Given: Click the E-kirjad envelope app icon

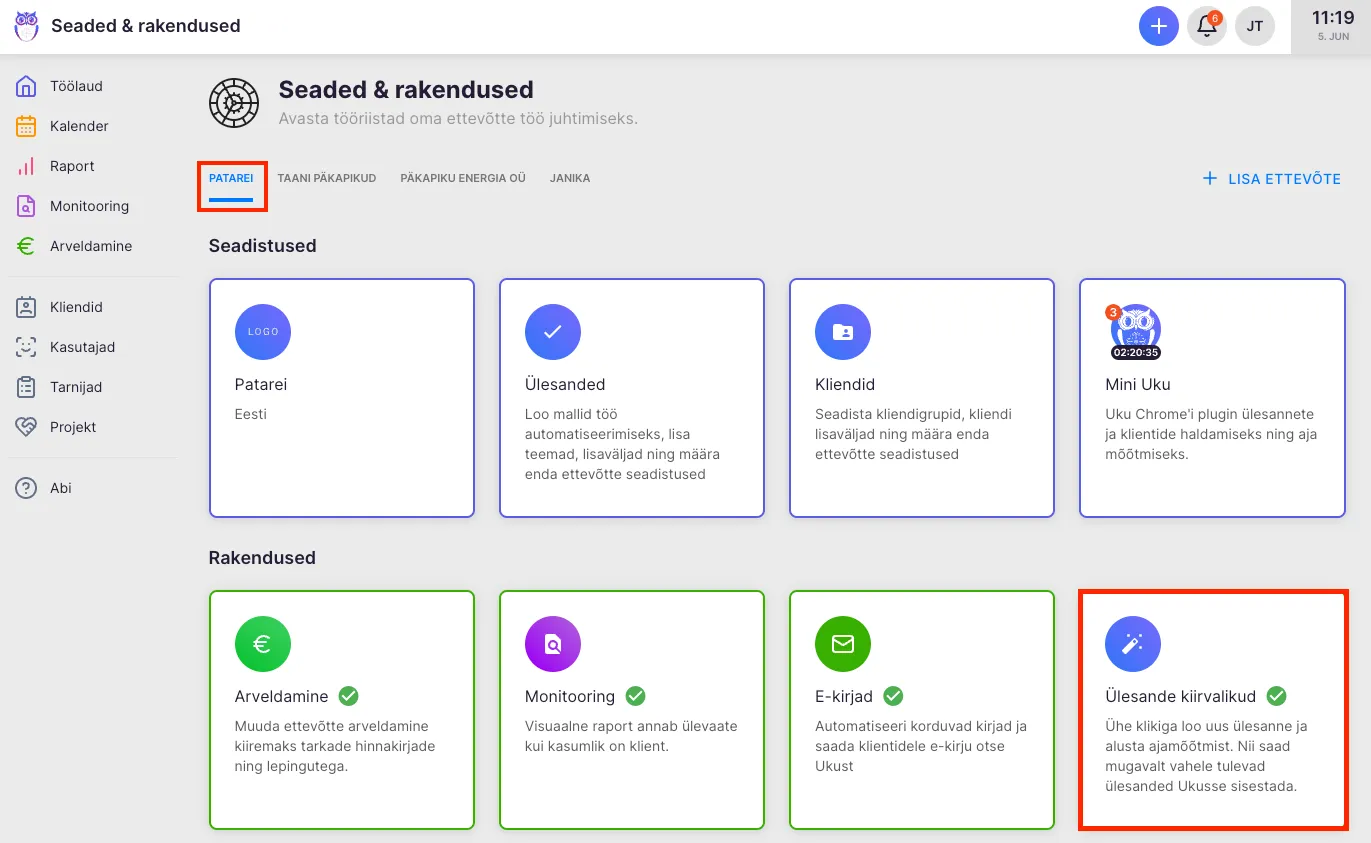Looking at the screenshot, I should 842,644.
